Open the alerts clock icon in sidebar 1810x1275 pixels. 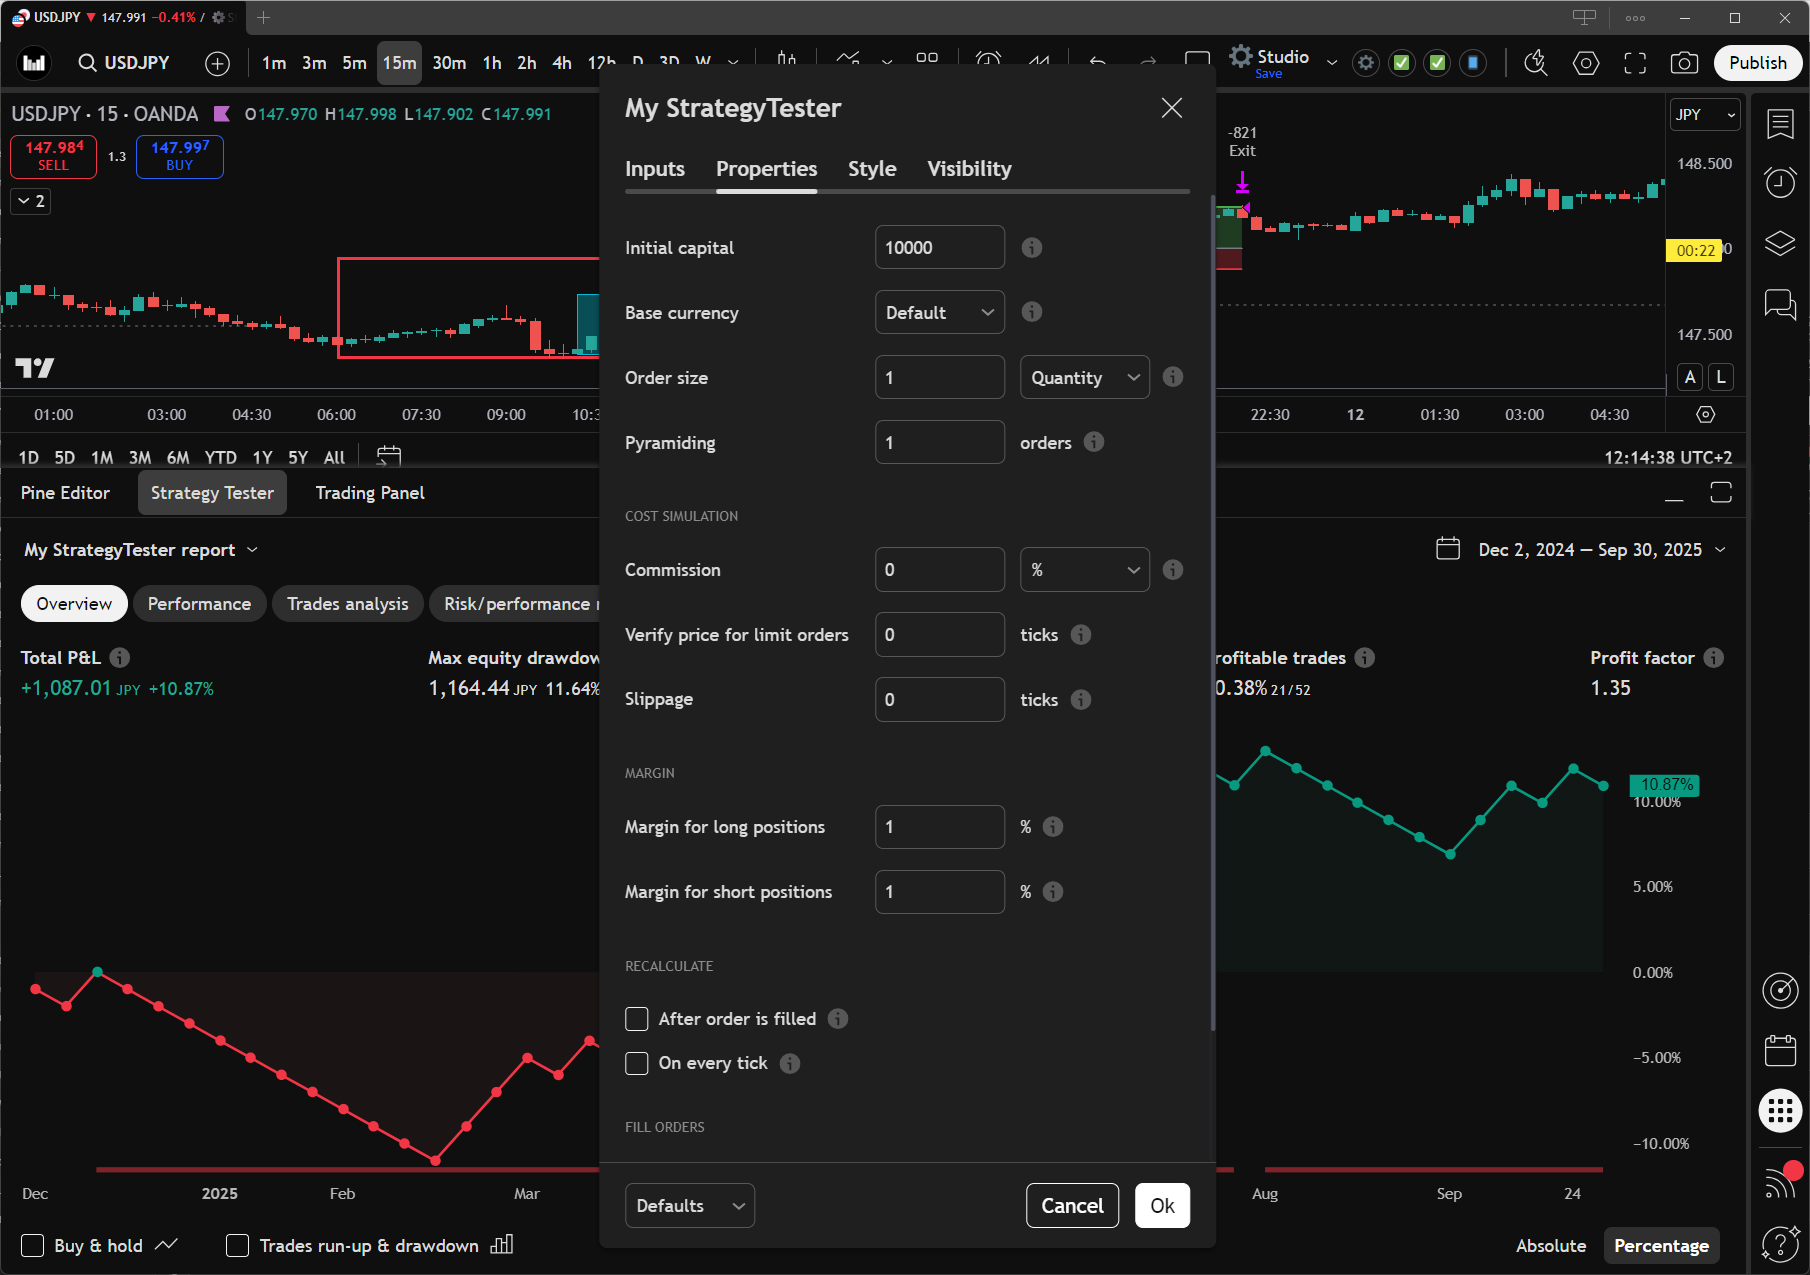click(1780, 183)
